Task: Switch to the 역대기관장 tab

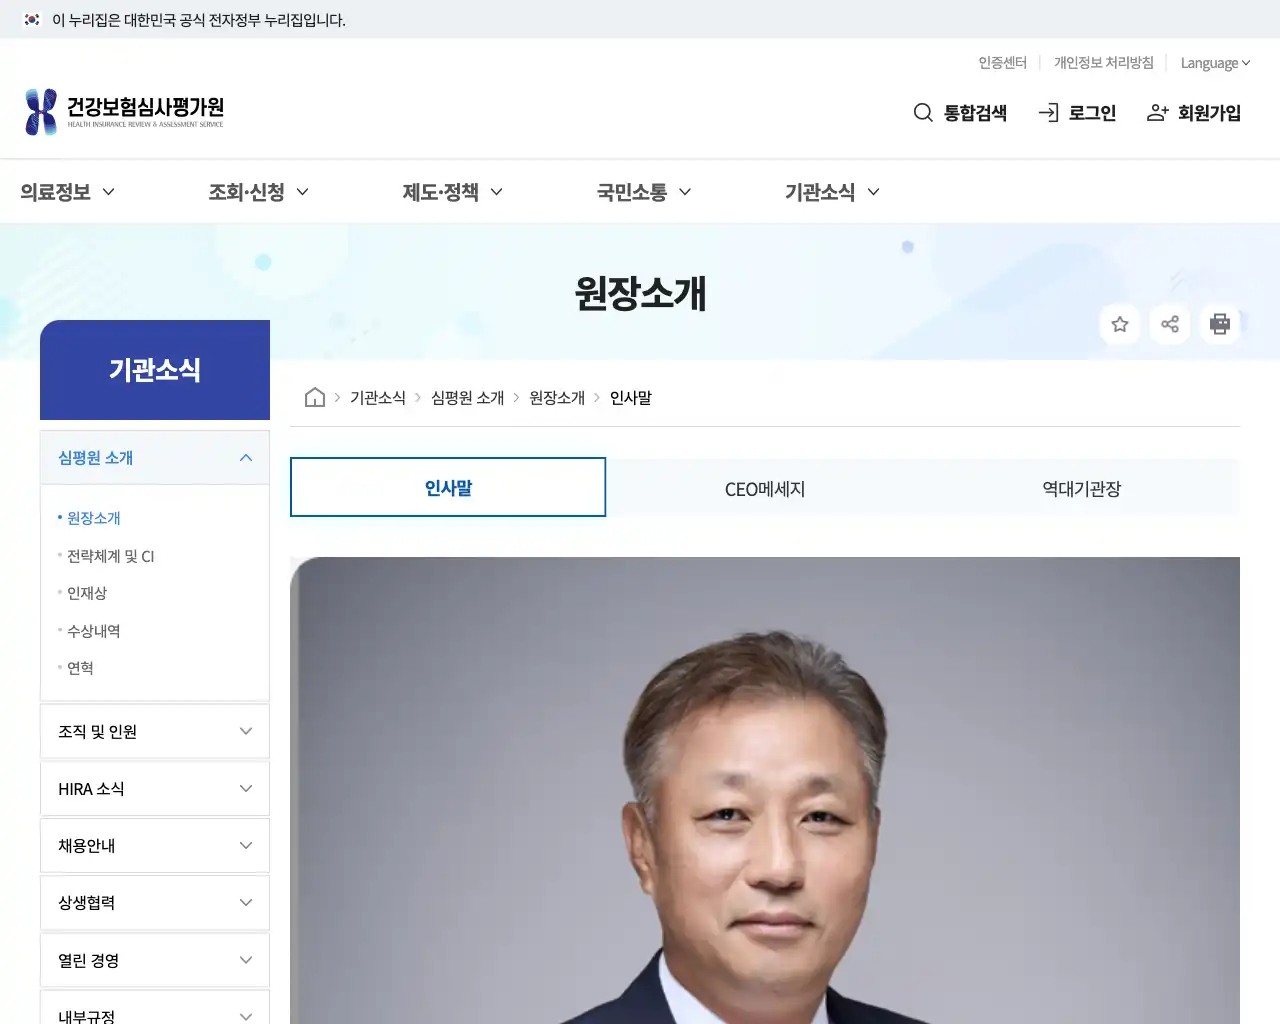Action: tap(1082, 489)
